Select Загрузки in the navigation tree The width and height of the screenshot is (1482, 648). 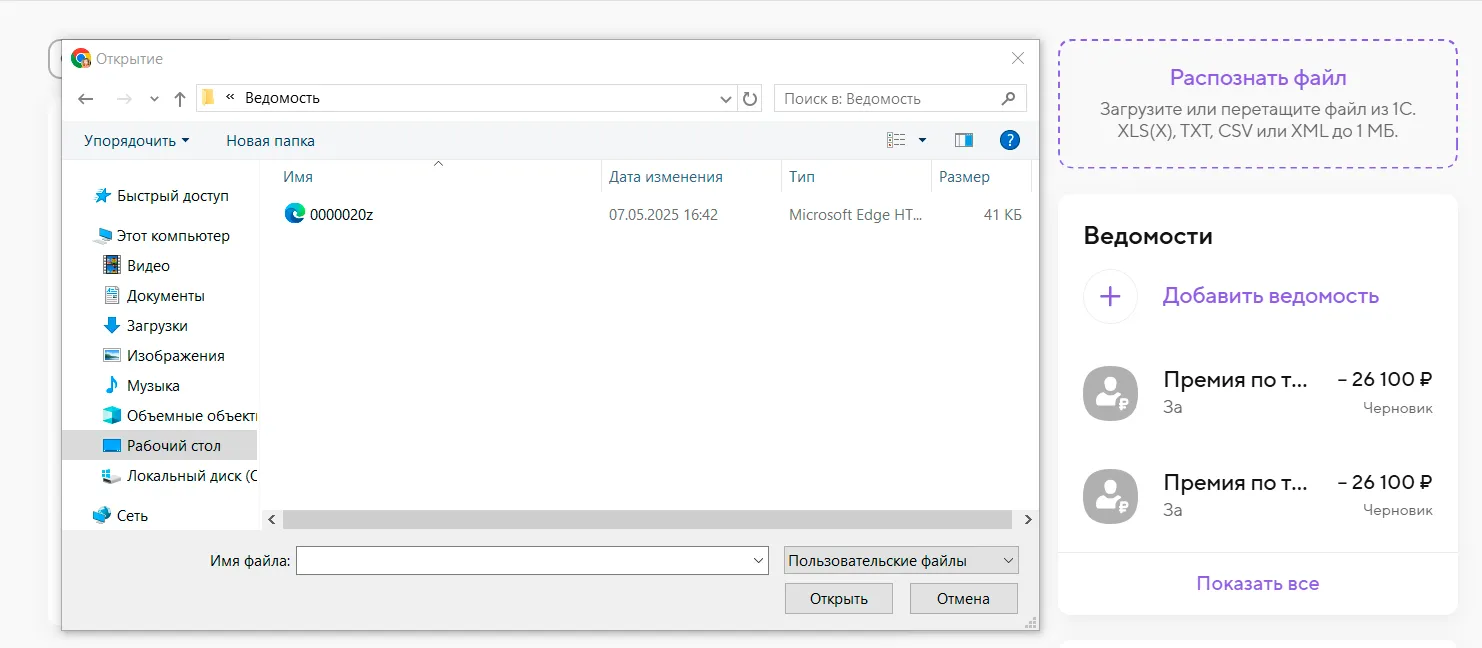coord(157,326)
